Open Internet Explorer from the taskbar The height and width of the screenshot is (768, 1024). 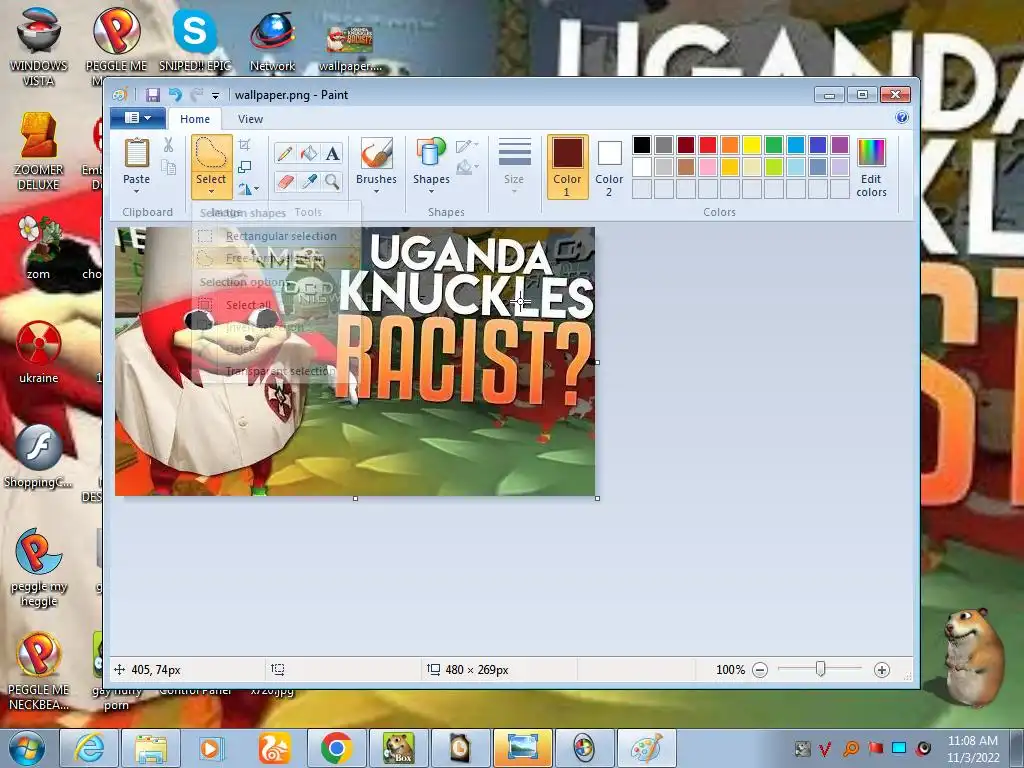(89, 748)
